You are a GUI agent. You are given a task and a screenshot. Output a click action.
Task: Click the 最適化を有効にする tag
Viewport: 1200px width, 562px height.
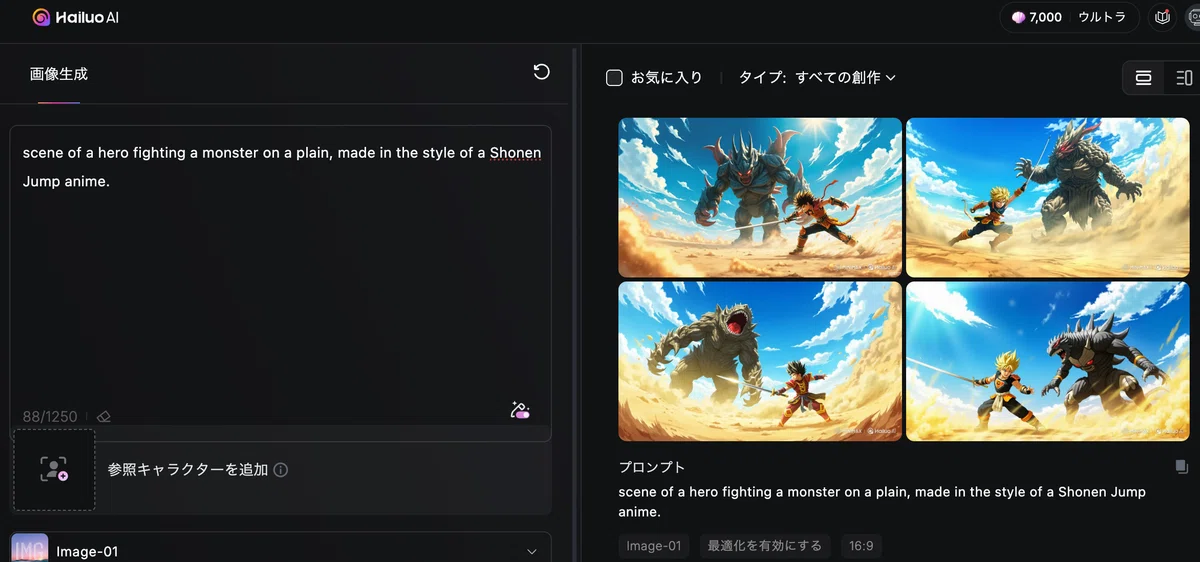pyautogui.click(x=765, y=545)
